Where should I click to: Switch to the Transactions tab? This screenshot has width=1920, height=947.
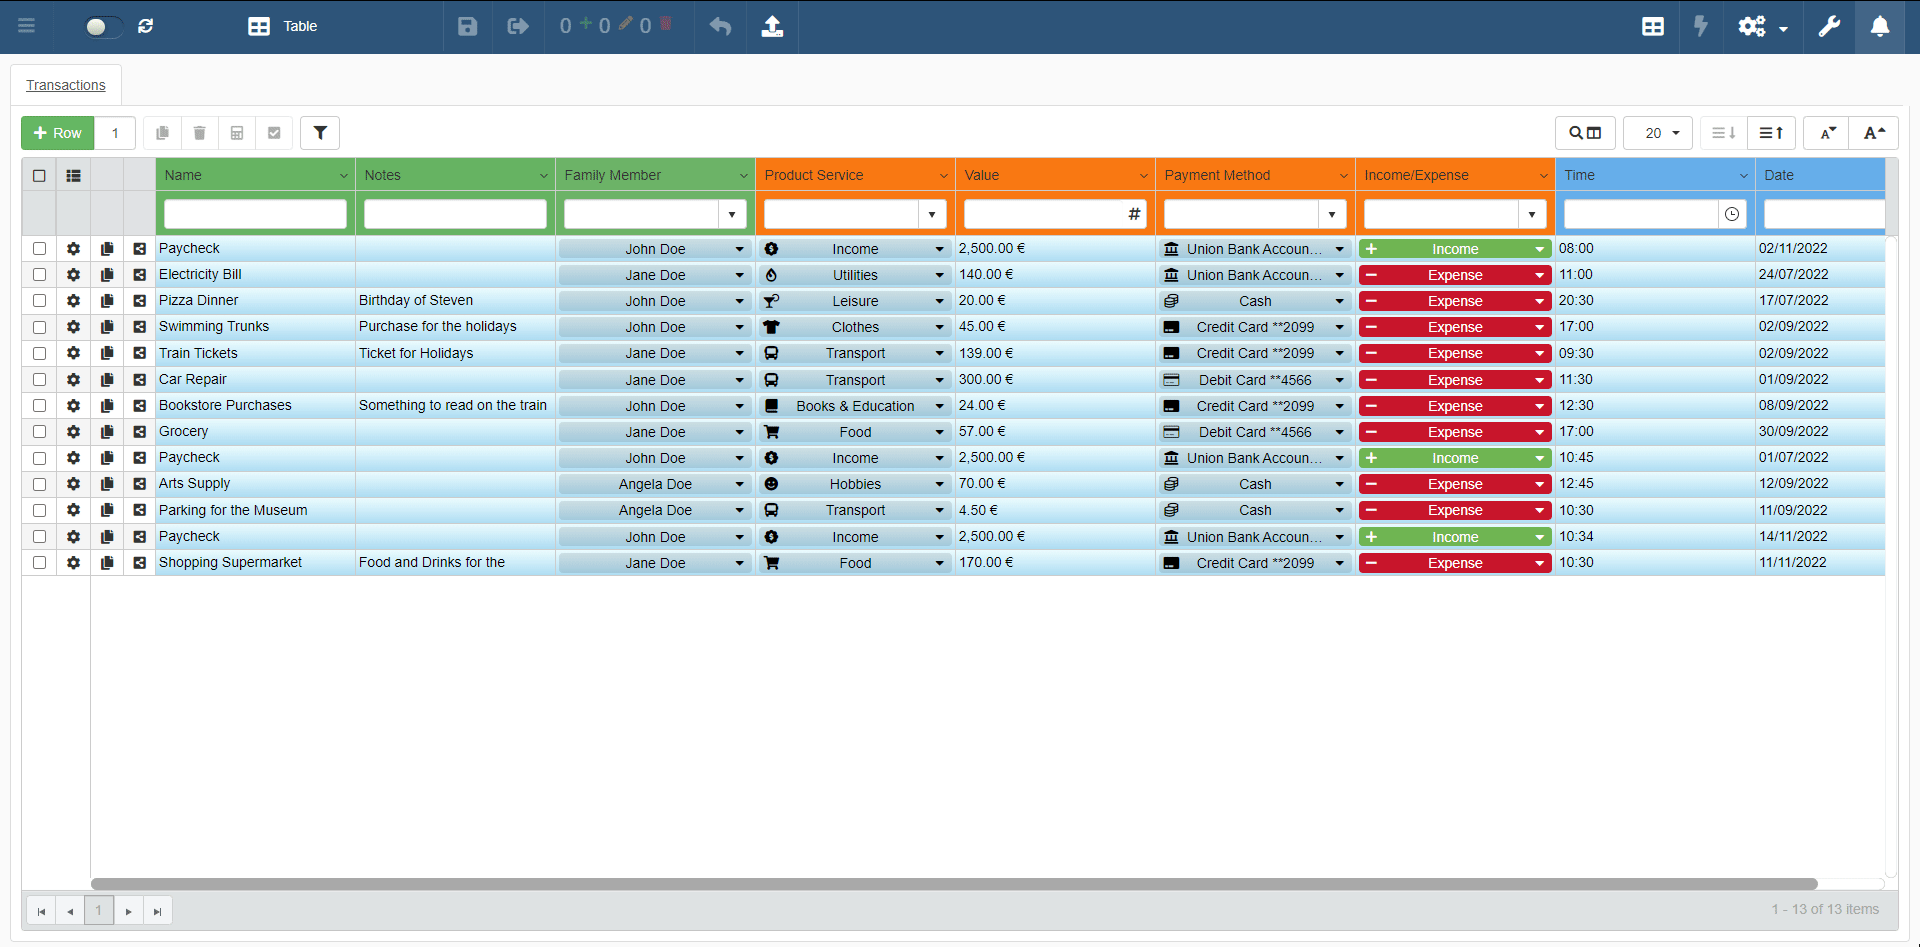[66, 85]
